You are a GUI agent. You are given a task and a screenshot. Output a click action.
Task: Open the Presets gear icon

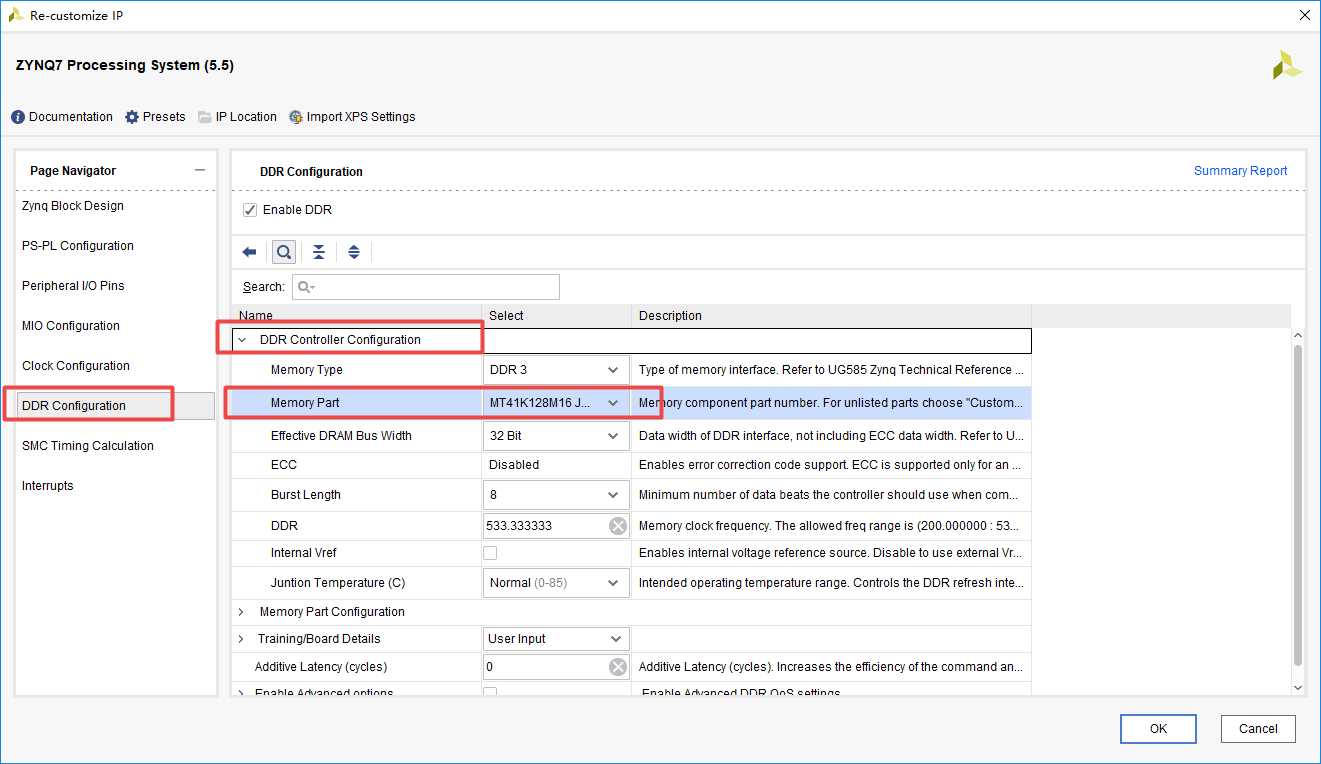[132, 117]
